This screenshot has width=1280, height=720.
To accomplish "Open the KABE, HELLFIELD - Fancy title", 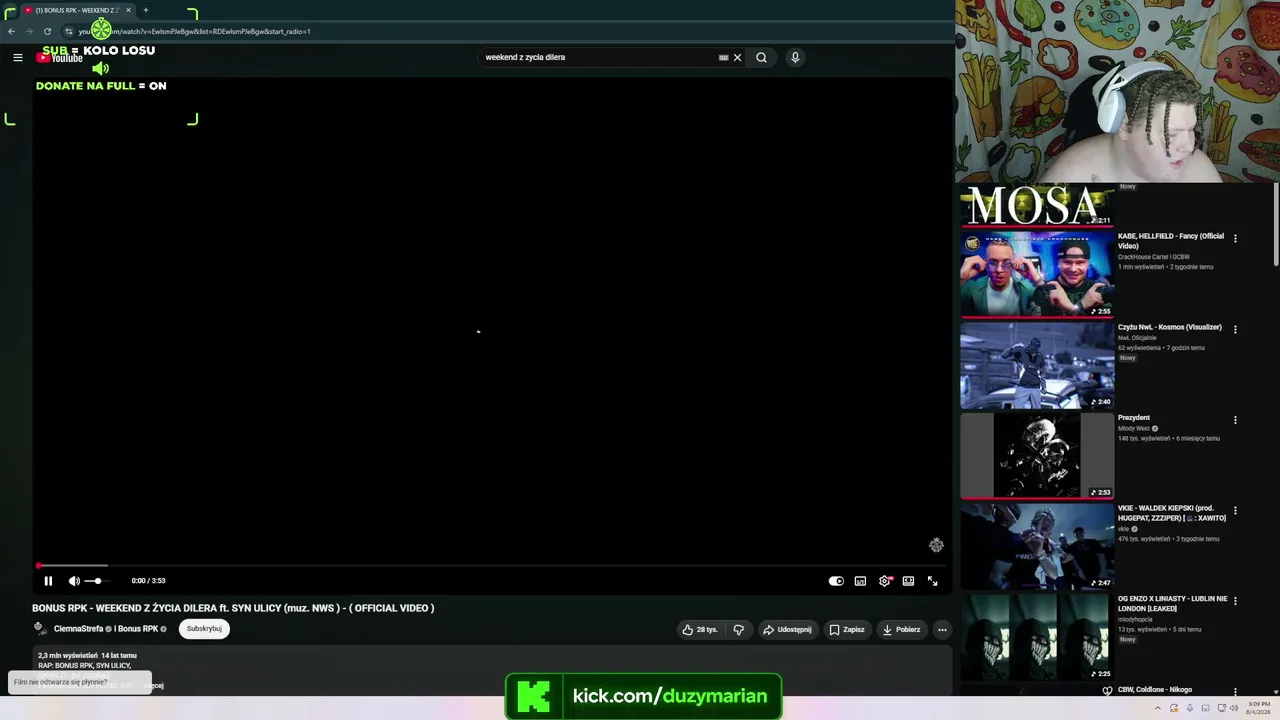I will tap(1171, 241).
